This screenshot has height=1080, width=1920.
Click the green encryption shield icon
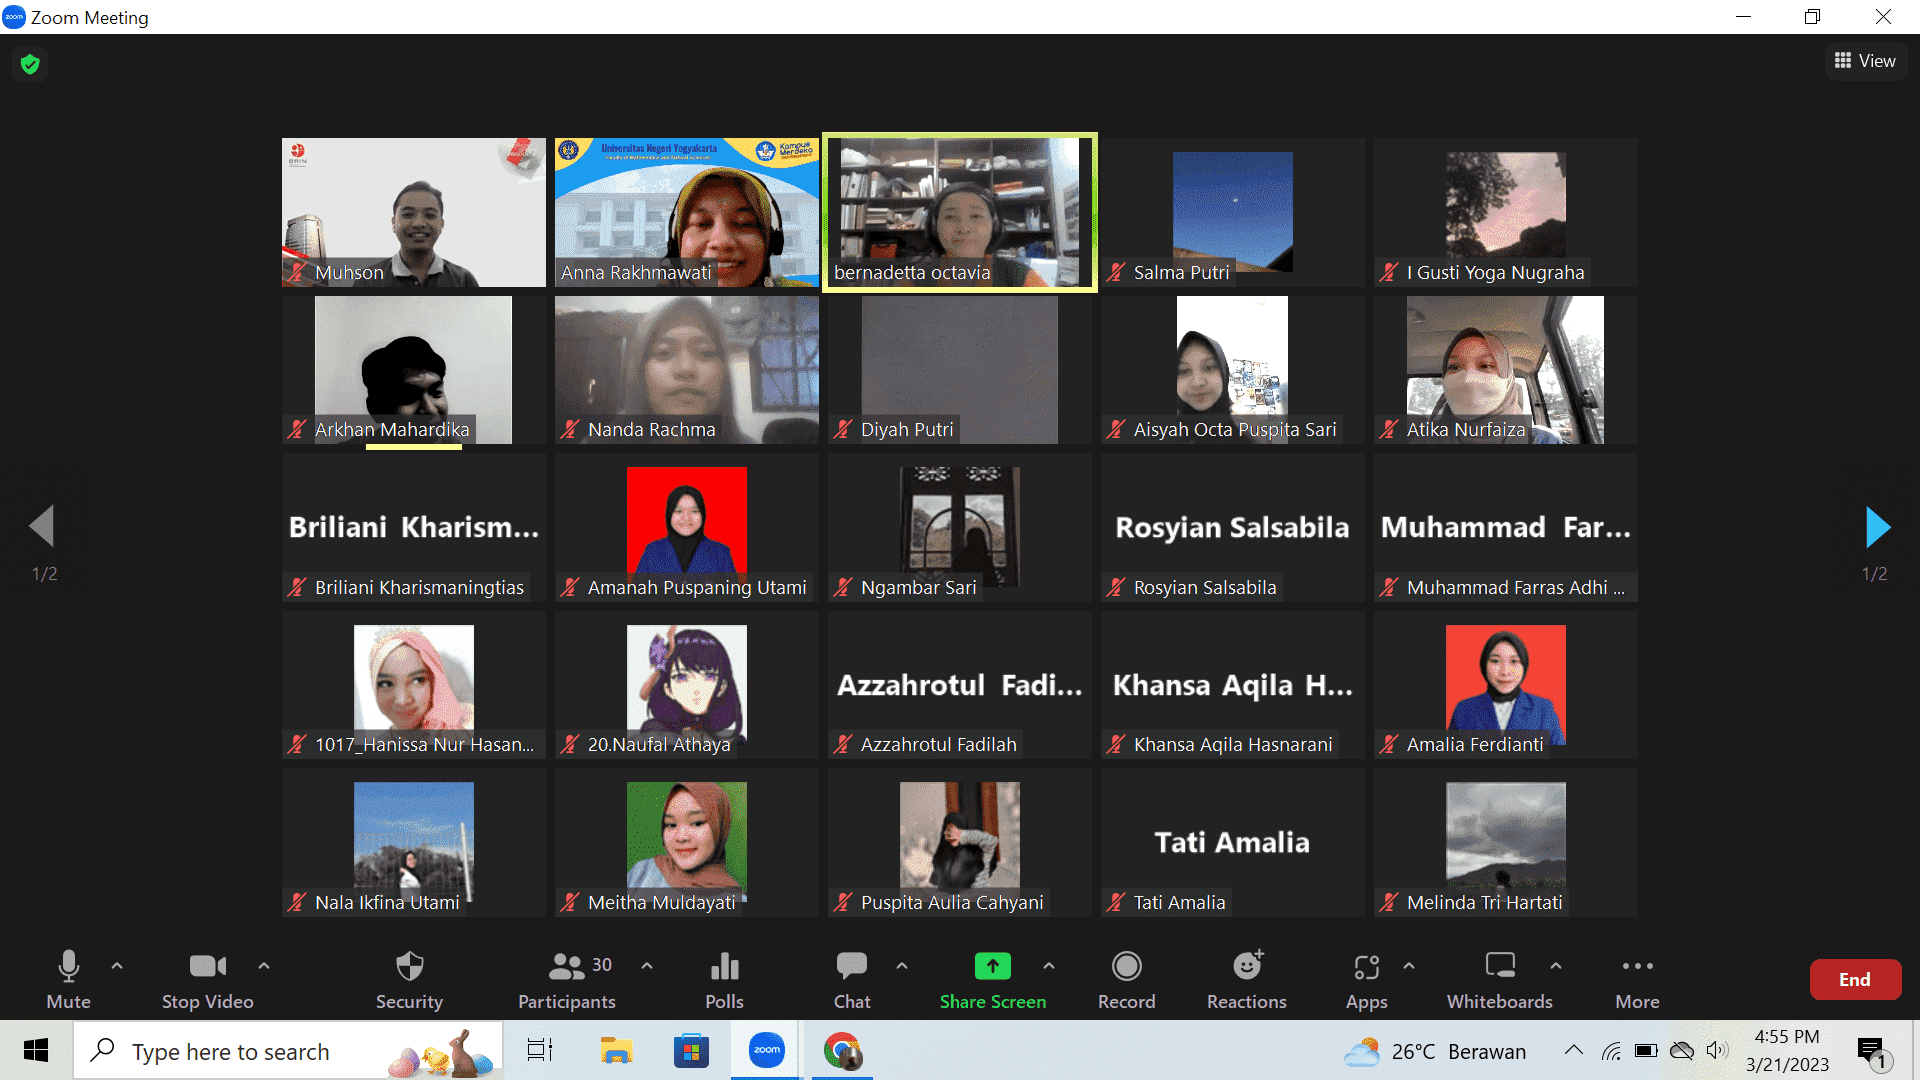(x=30, y=64)
